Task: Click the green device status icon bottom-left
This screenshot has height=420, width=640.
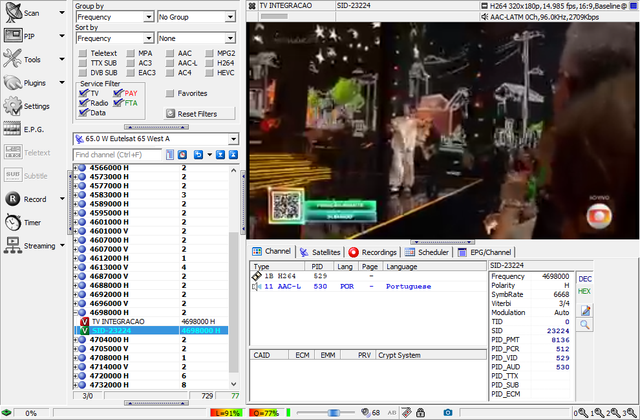Action: [6, 413]
